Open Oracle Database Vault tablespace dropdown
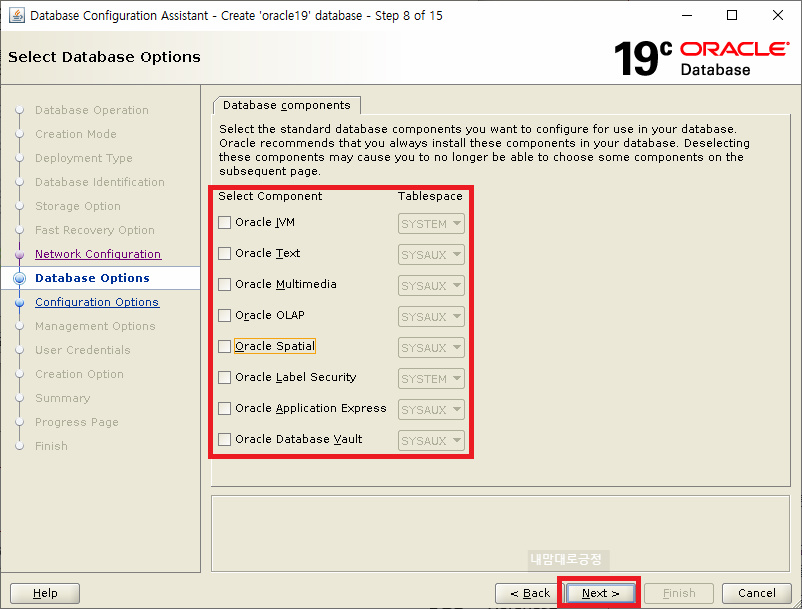 431,440
